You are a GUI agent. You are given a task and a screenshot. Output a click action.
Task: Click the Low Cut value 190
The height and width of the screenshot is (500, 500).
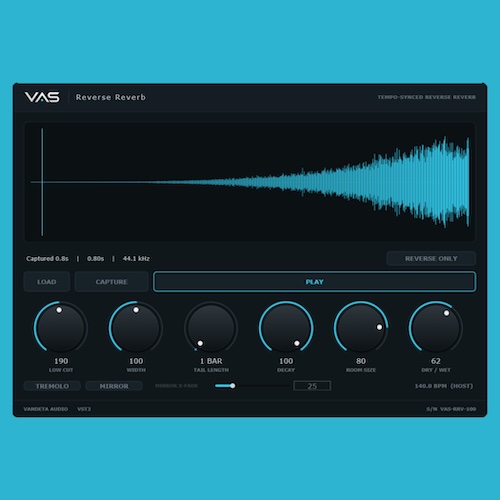[x=61, y=361]
